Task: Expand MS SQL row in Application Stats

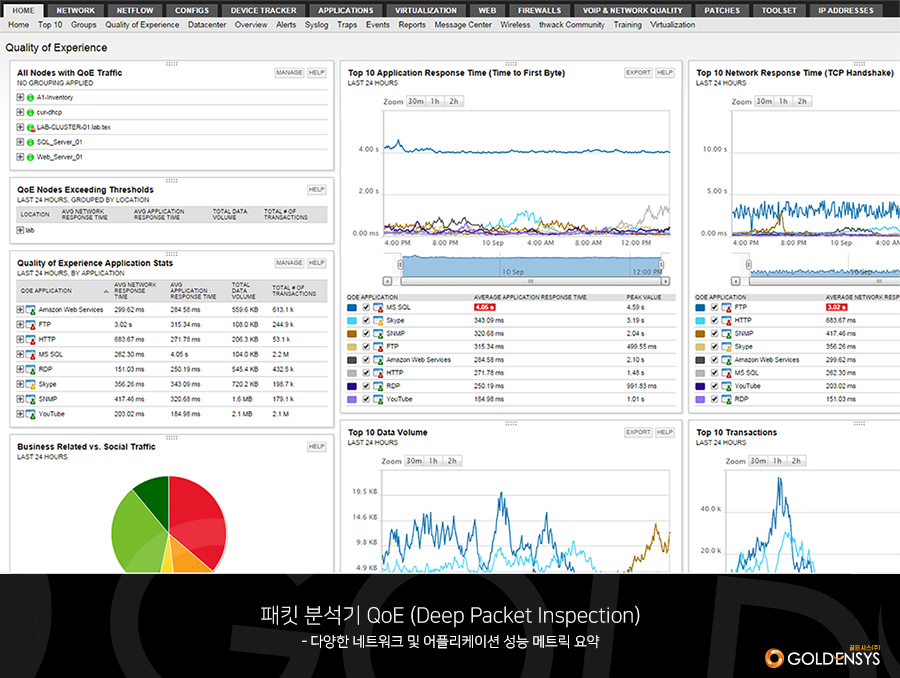Action: tap(20, 355)
